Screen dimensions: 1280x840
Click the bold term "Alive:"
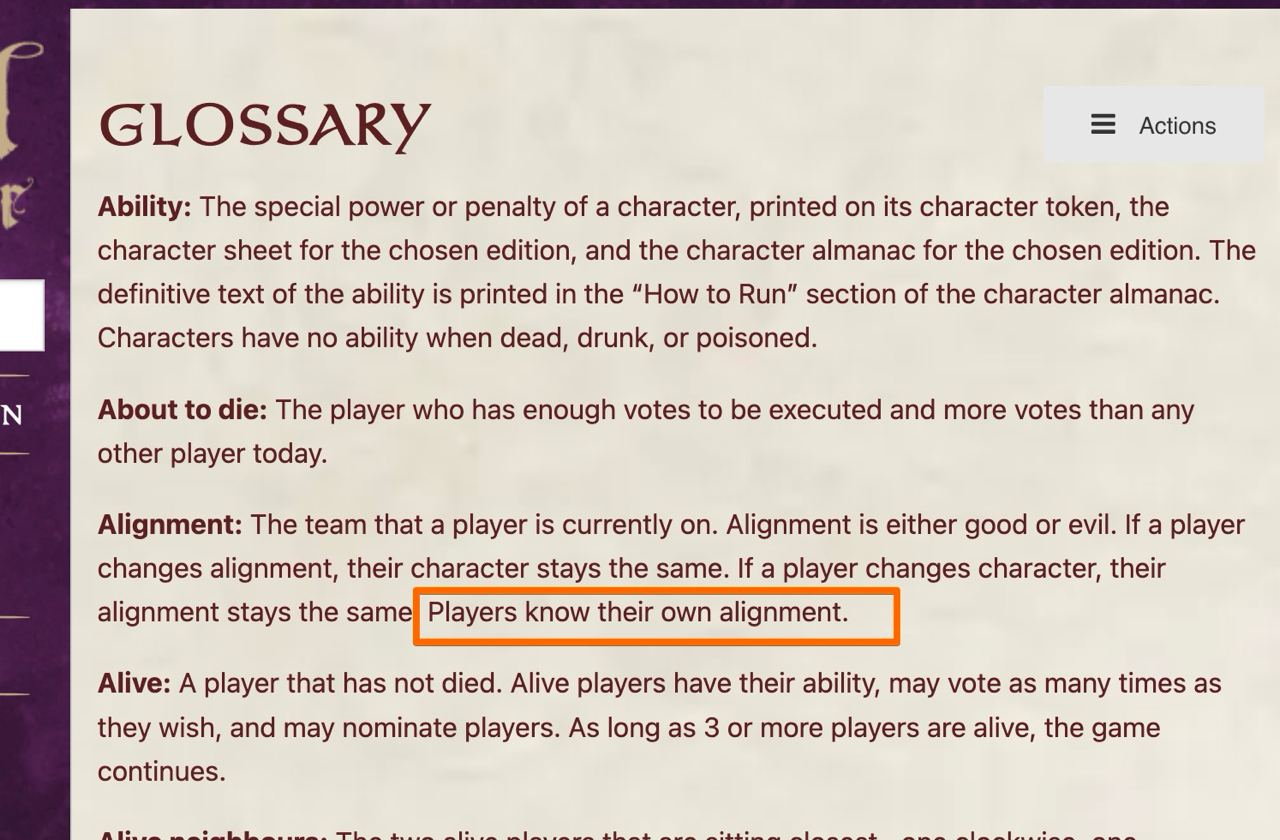tap(134, 684)
